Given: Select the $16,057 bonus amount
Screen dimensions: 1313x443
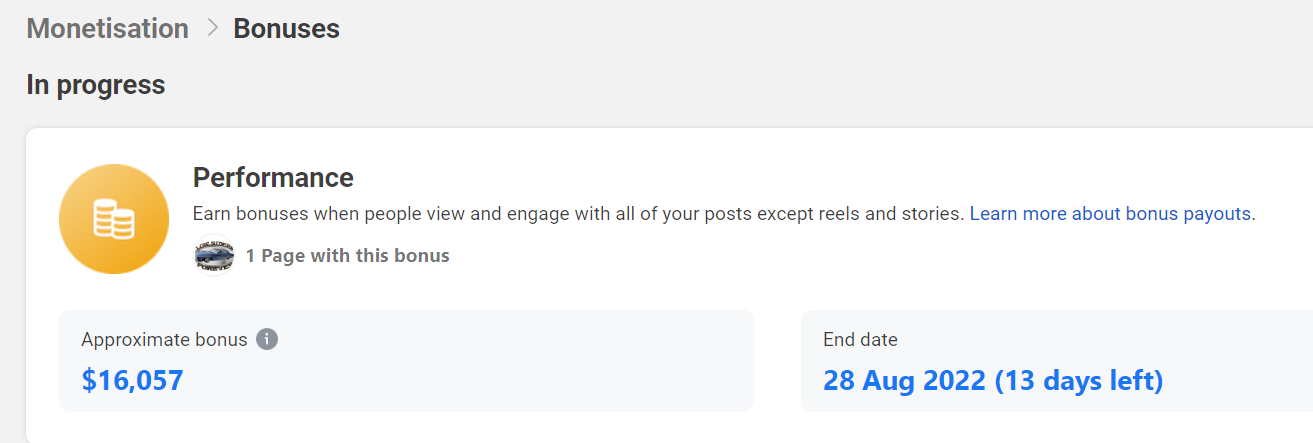Looking at the screenshot, I should (x=132, y=381).
